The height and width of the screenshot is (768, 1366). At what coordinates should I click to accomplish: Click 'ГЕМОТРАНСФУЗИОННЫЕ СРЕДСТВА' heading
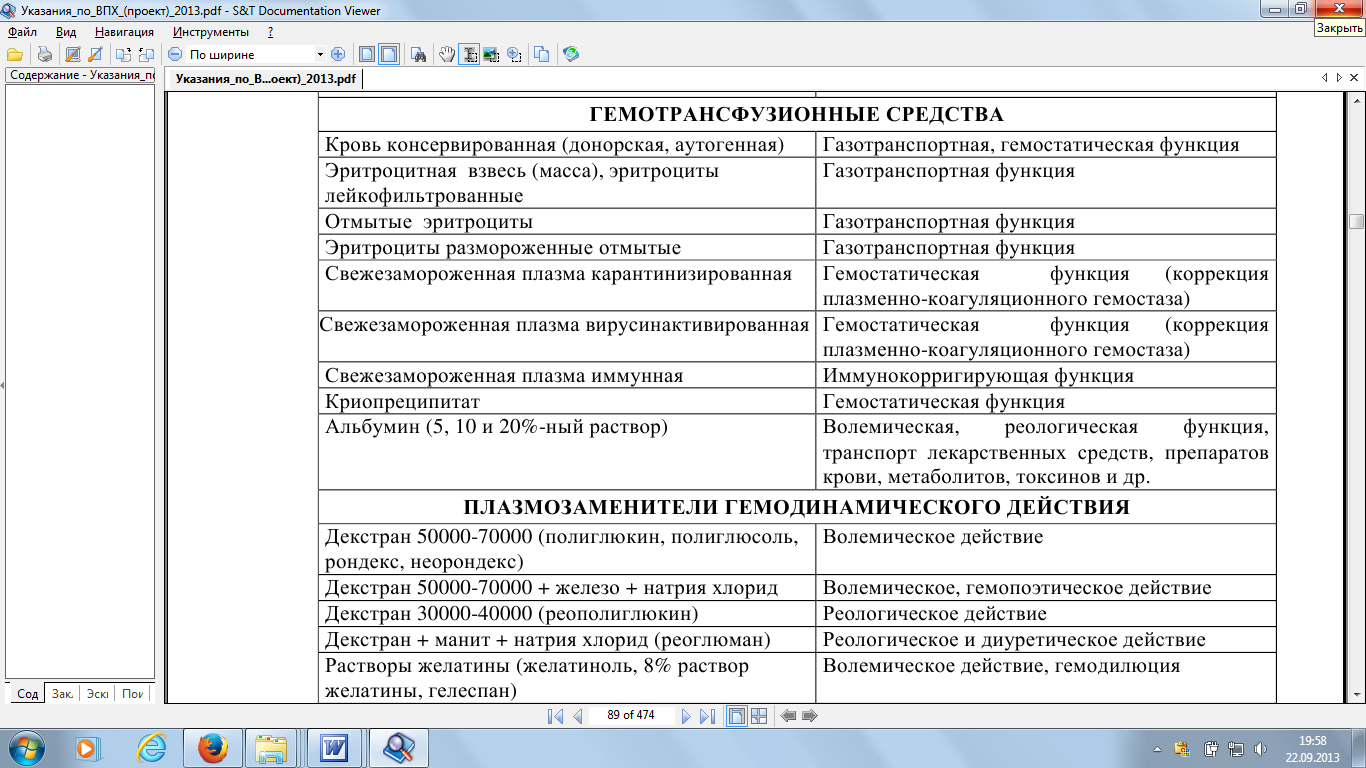797,113
